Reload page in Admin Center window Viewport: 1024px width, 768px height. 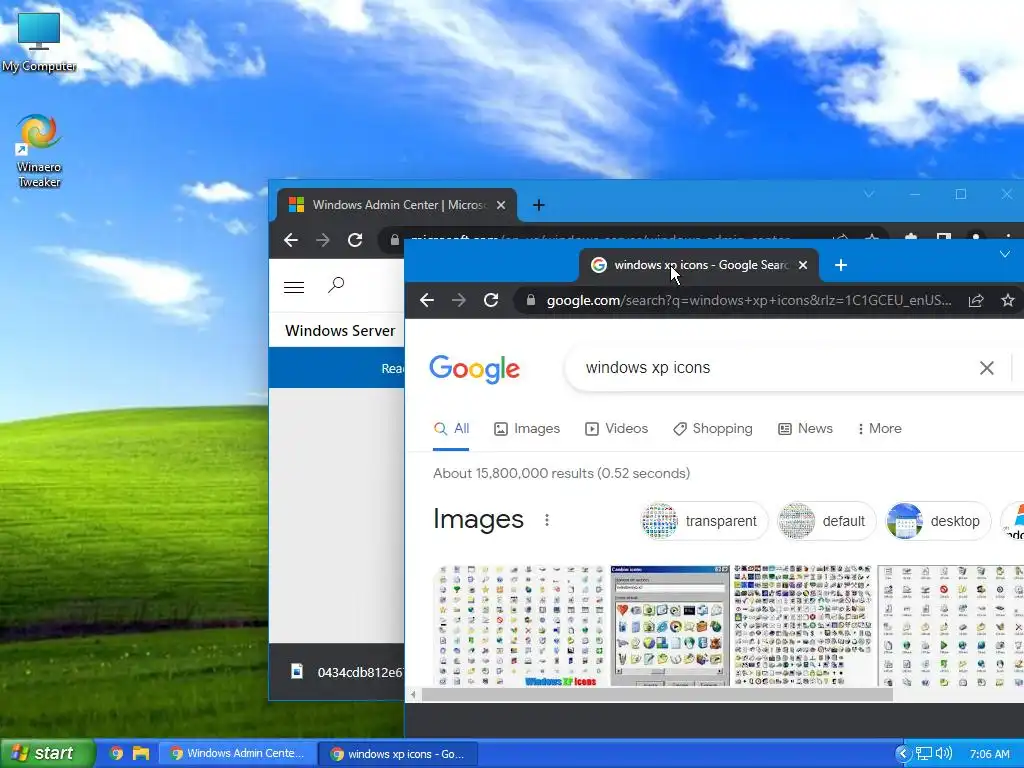355,240
